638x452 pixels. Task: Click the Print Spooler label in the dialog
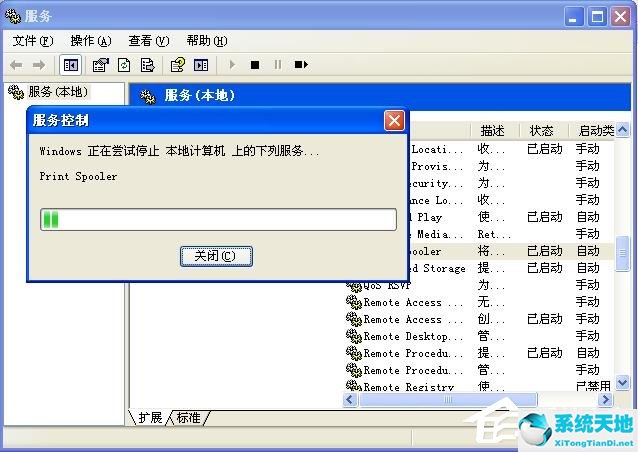click(78, 177)
